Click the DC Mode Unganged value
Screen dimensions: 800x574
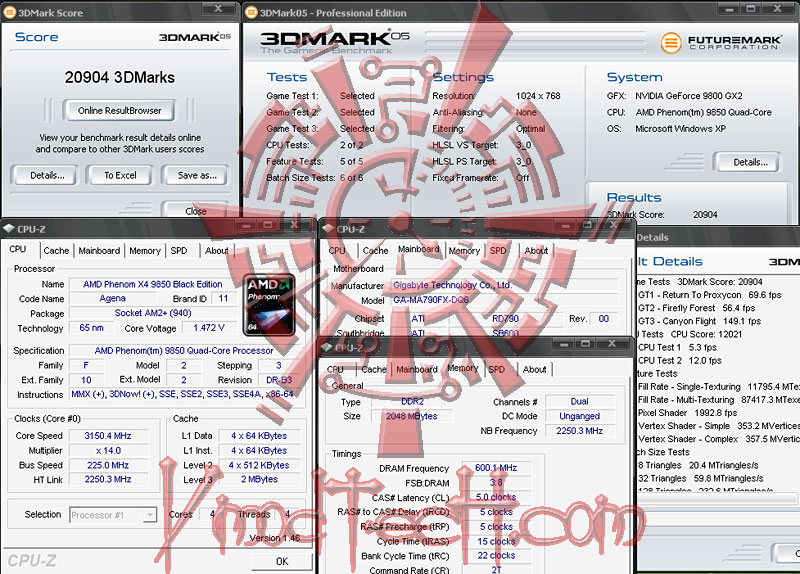580,416
